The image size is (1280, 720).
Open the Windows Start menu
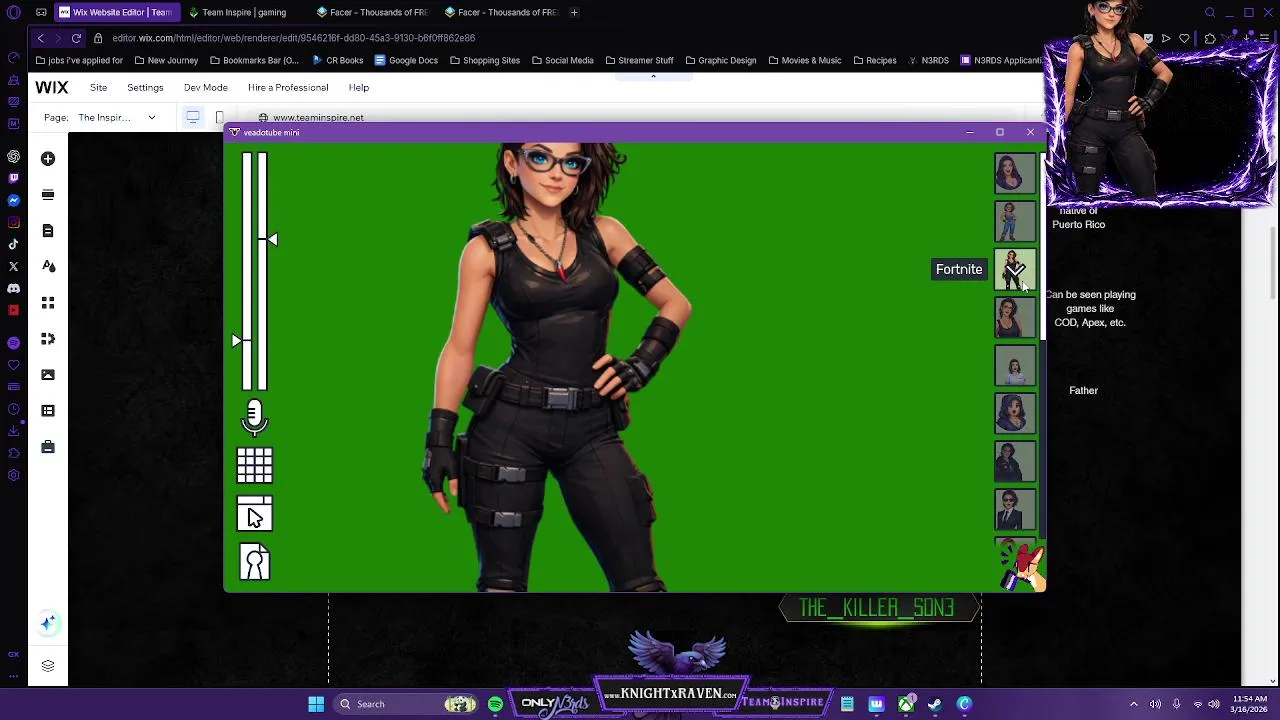(316, 704)
